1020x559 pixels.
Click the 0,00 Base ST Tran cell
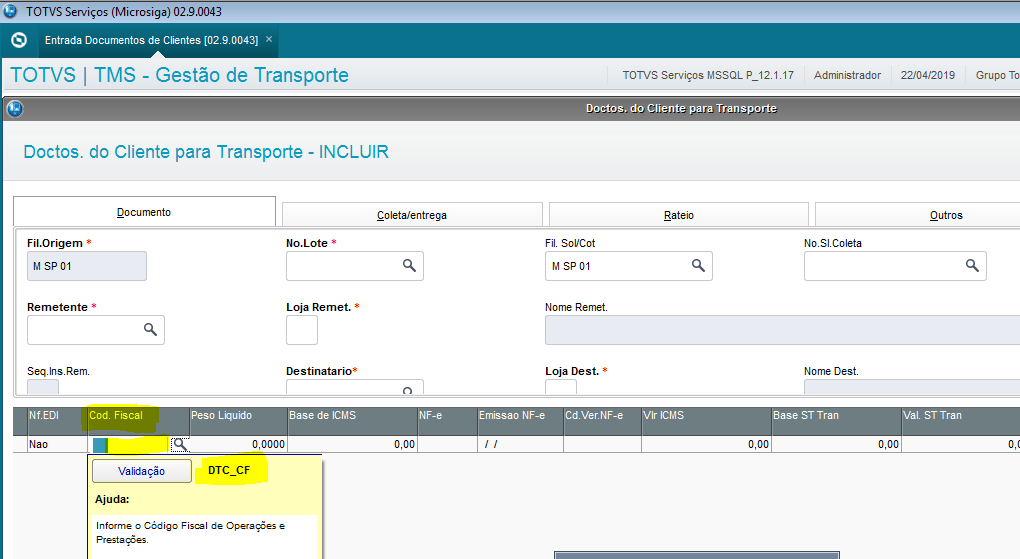pyautogui.click(x=837, y=444)
